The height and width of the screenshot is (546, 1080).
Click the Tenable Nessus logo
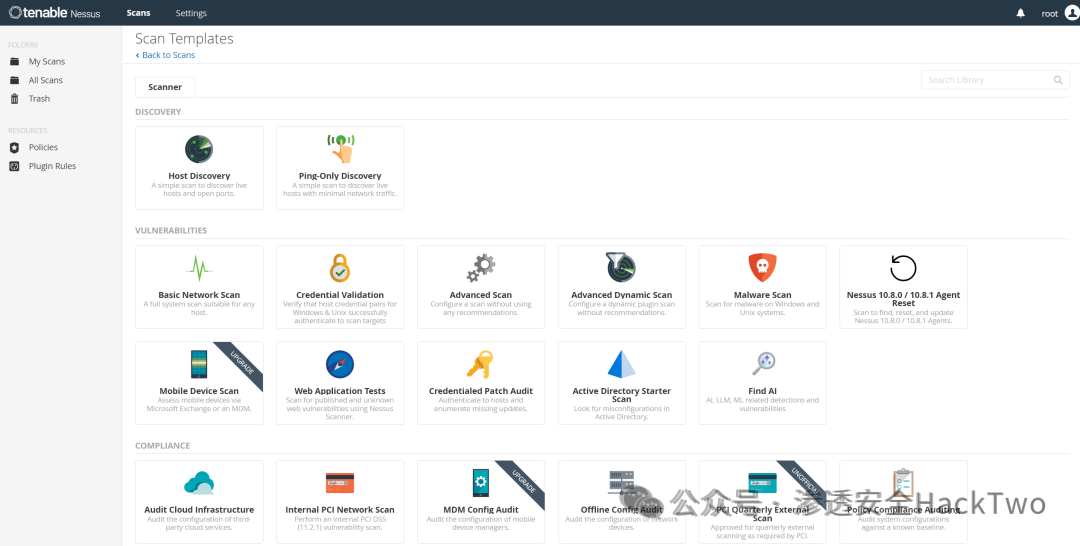[x=54, y=13]
